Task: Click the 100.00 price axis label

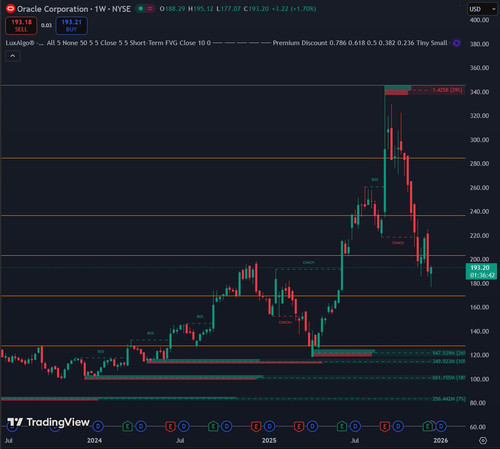Action: pos(479,379)
